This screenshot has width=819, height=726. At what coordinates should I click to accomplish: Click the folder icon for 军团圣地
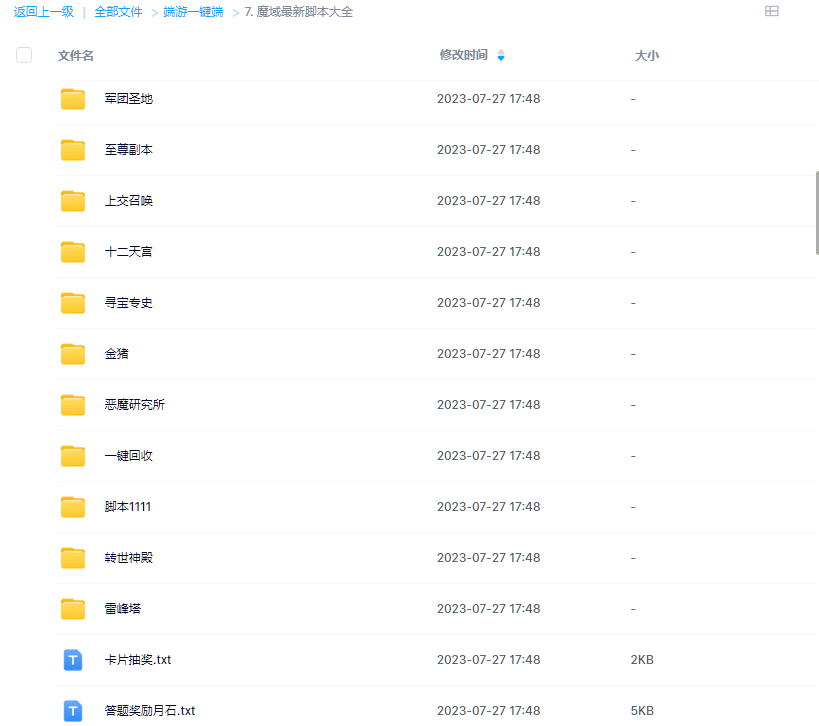pos(73,99)
